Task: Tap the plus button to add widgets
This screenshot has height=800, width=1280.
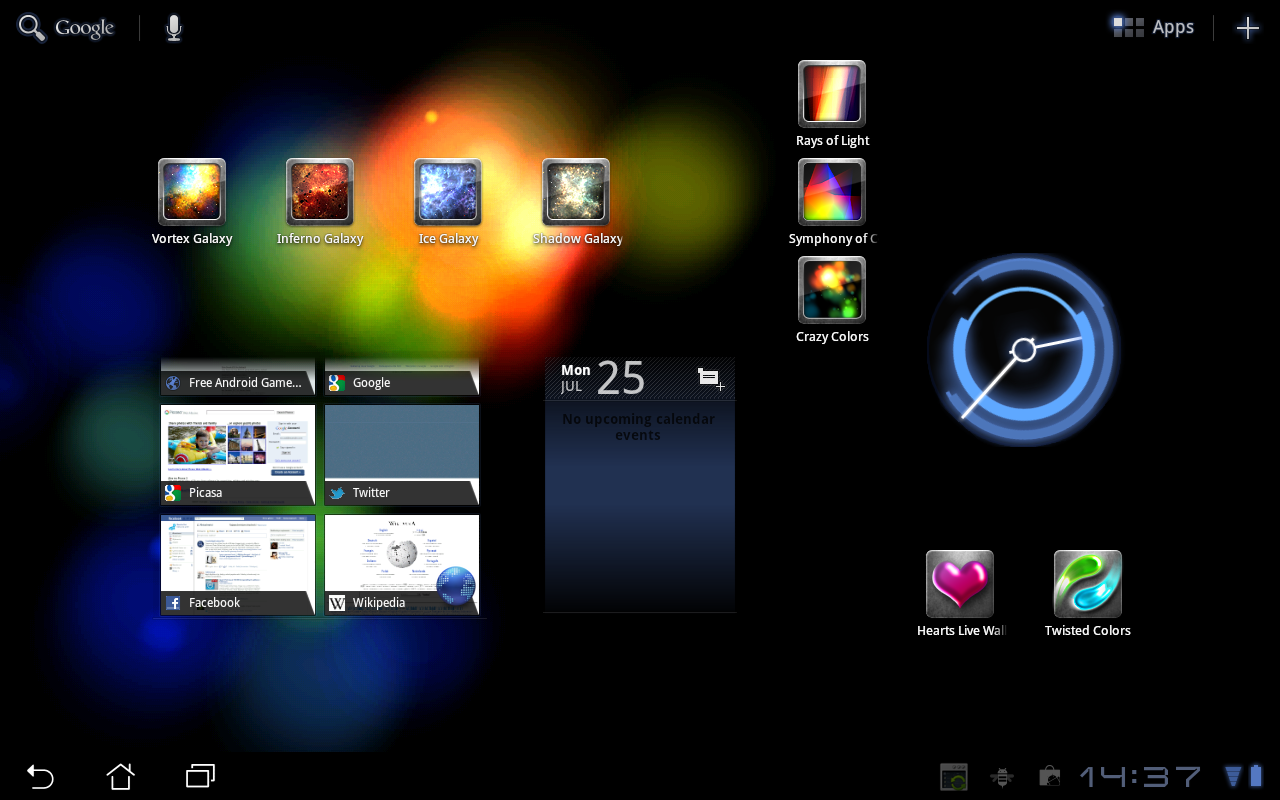Action: [1247, 27]
